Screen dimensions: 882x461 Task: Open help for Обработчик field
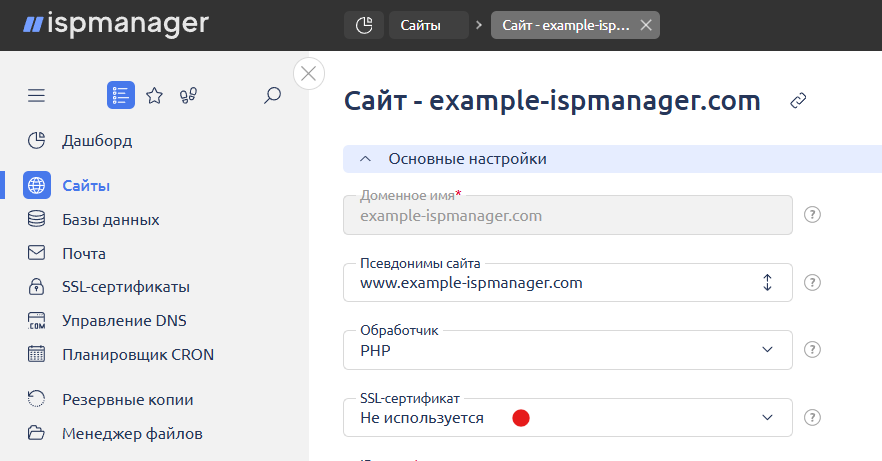(x=812, y=350)
